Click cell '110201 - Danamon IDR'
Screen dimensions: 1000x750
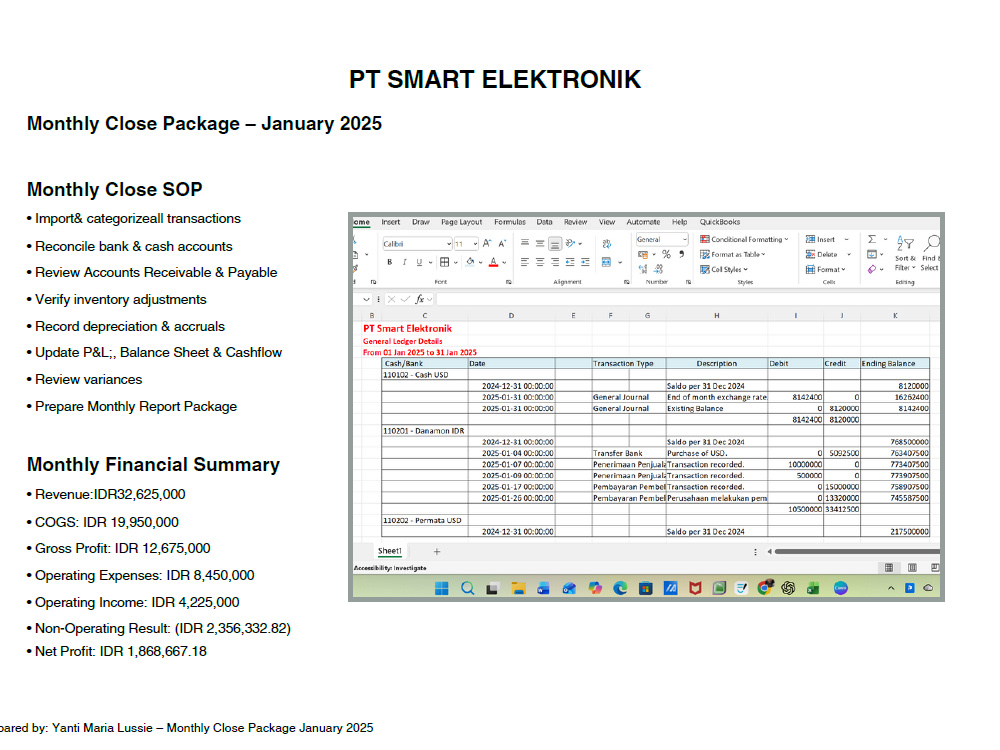pyautogui.click(x=423, y=431)
